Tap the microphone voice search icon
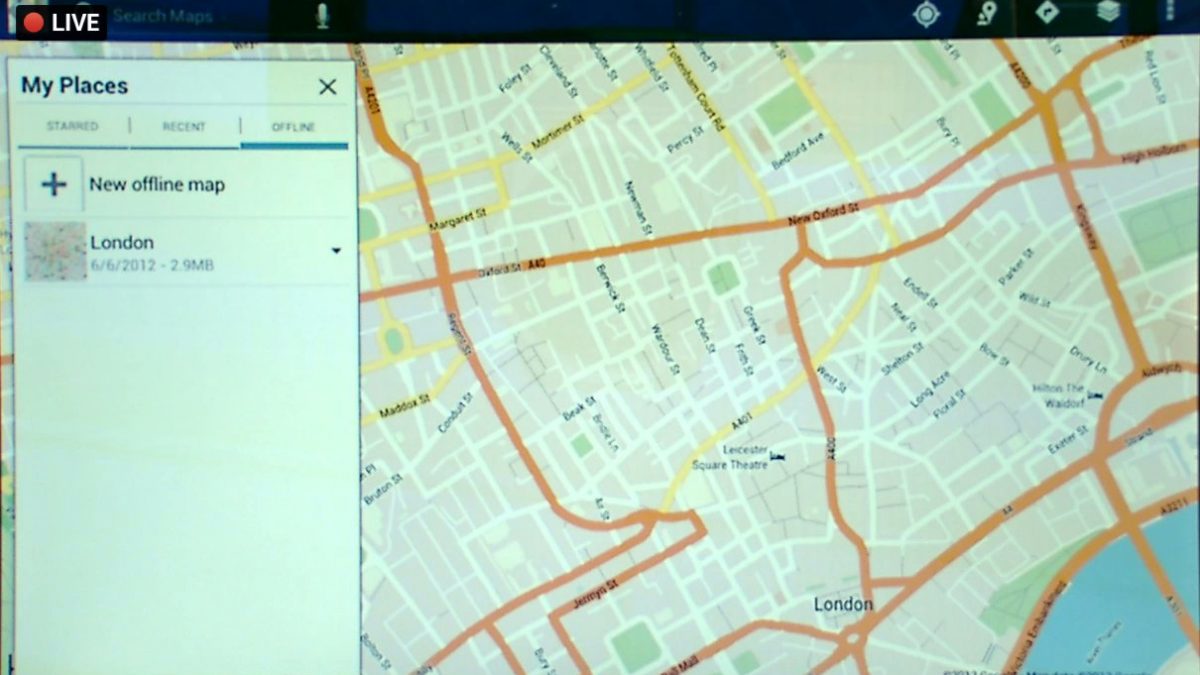Image resolution: width=1200 pixels, height=675 pixels. coord(322,17)
